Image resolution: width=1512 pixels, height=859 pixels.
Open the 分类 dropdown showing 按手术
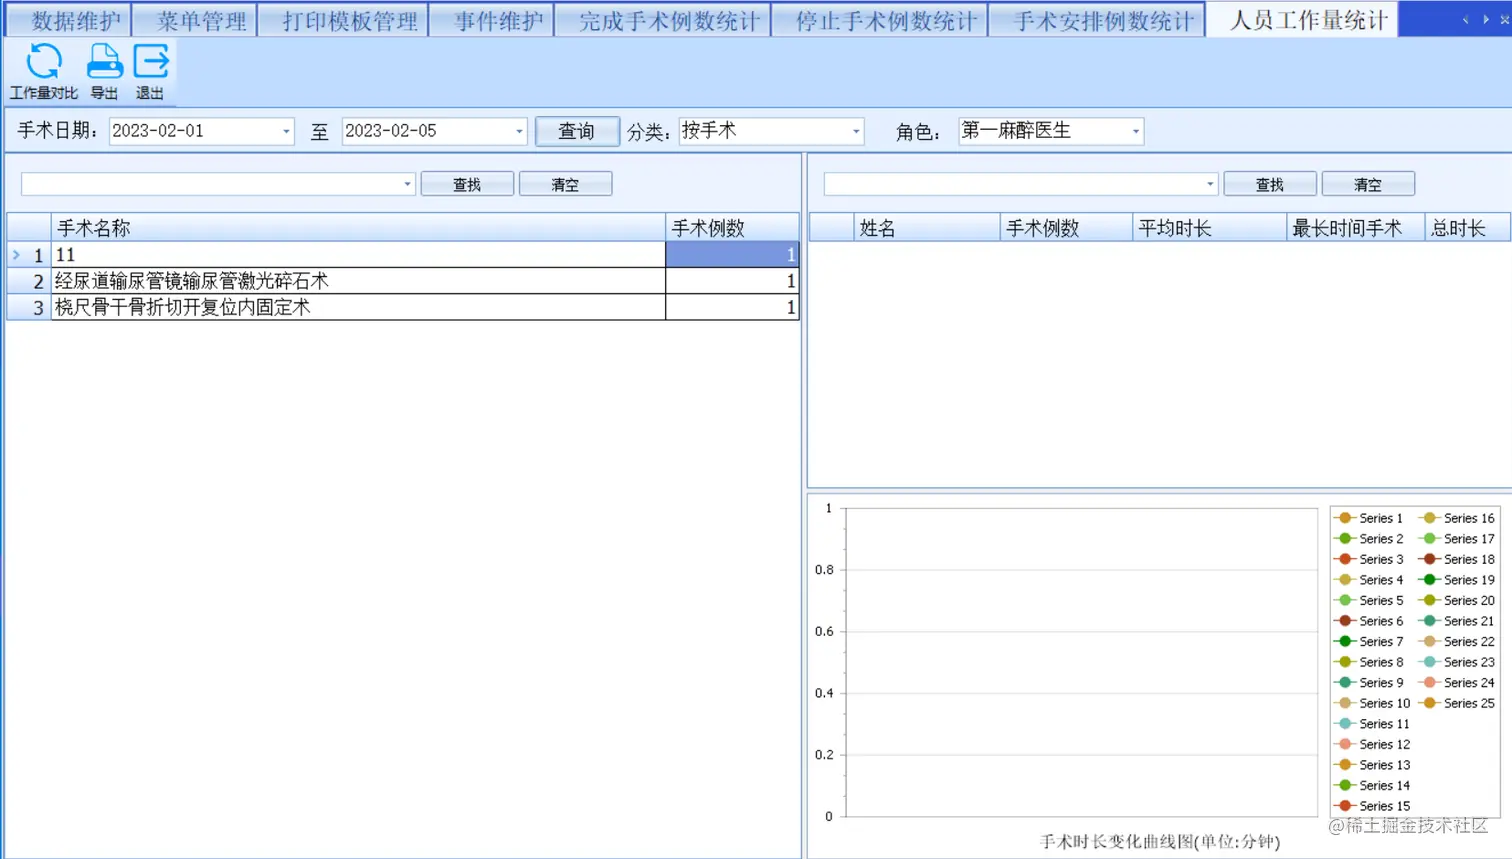tap(855, 131)
